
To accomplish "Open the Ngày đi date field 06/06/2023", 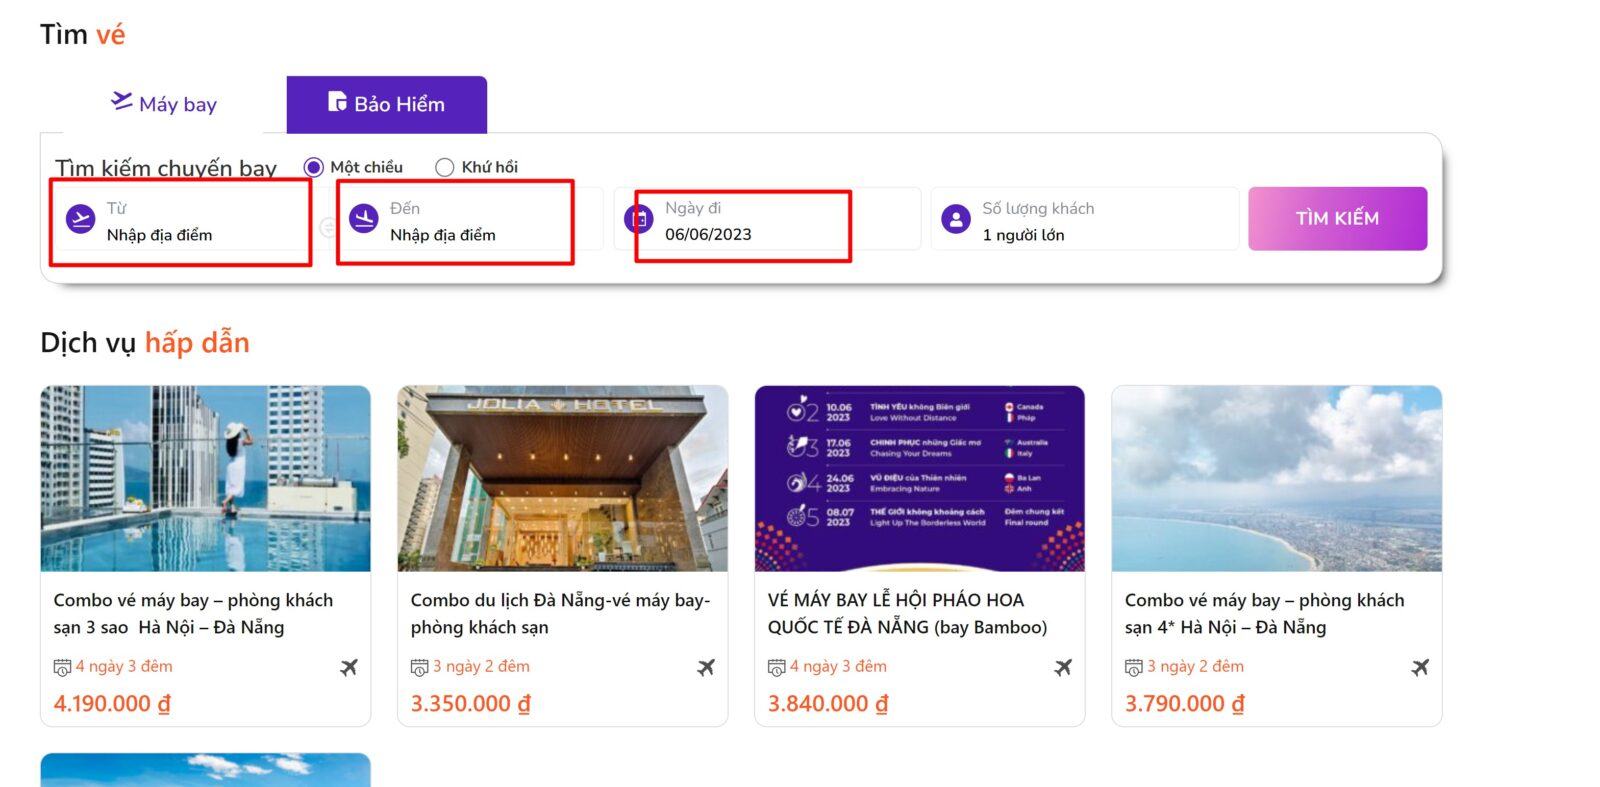I will click(767, 220).
